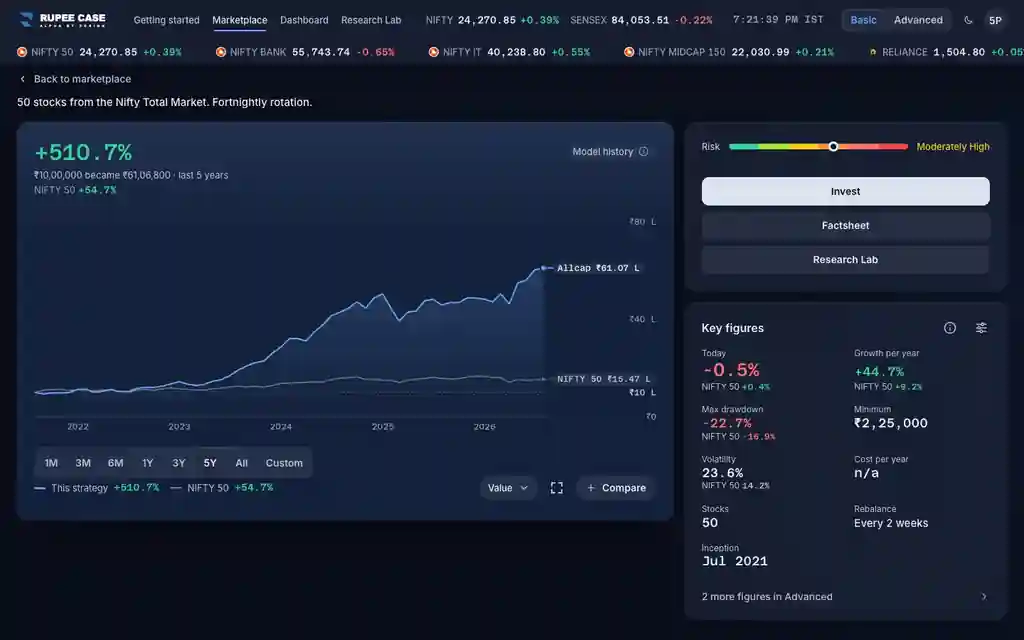Click the Research Lab side button
This screenshot has height=640, width=1024.
click(x=846, y=259)
